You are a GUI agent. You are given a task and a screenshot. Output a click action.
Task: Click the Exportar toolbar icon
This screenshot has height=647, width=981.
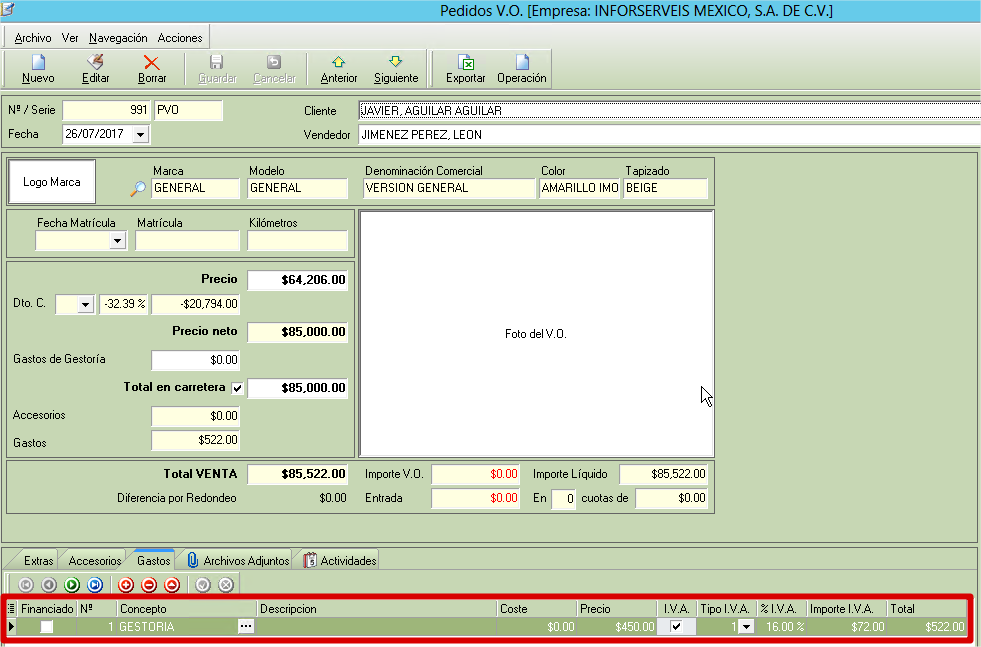point(465,68)
